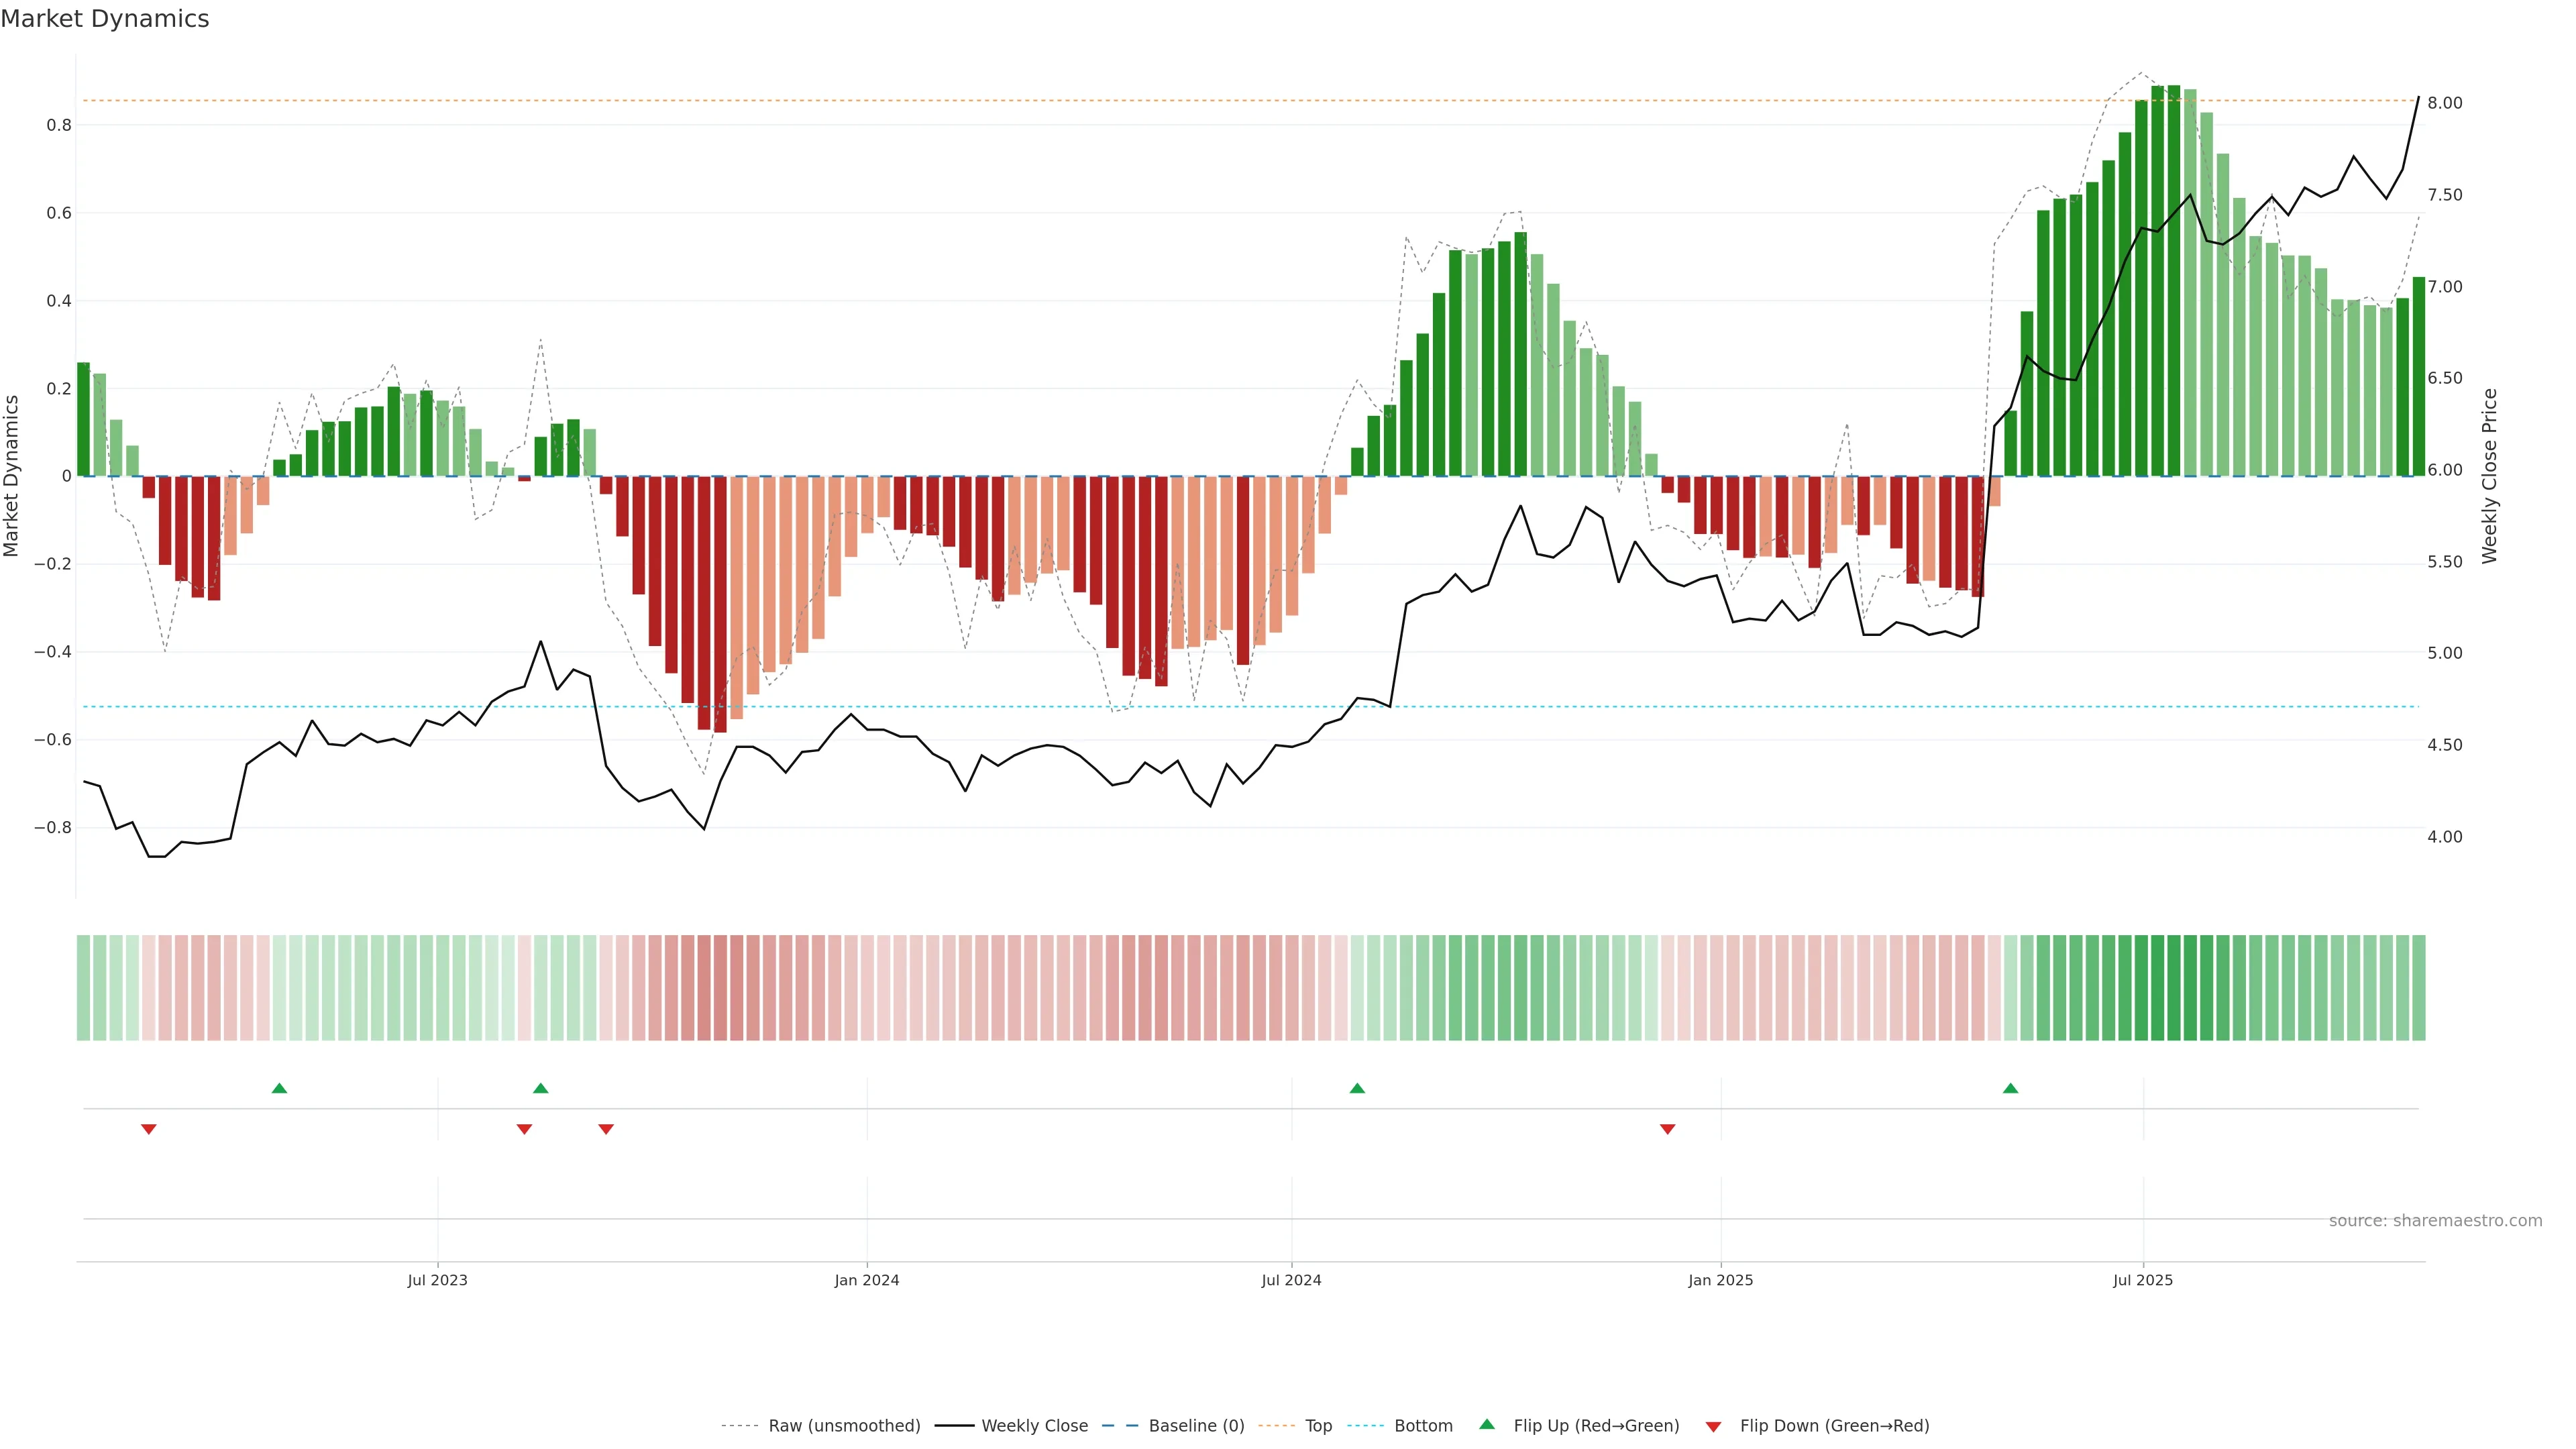Toggle the Baseline (0) legend entry

pos(1196,1426)
